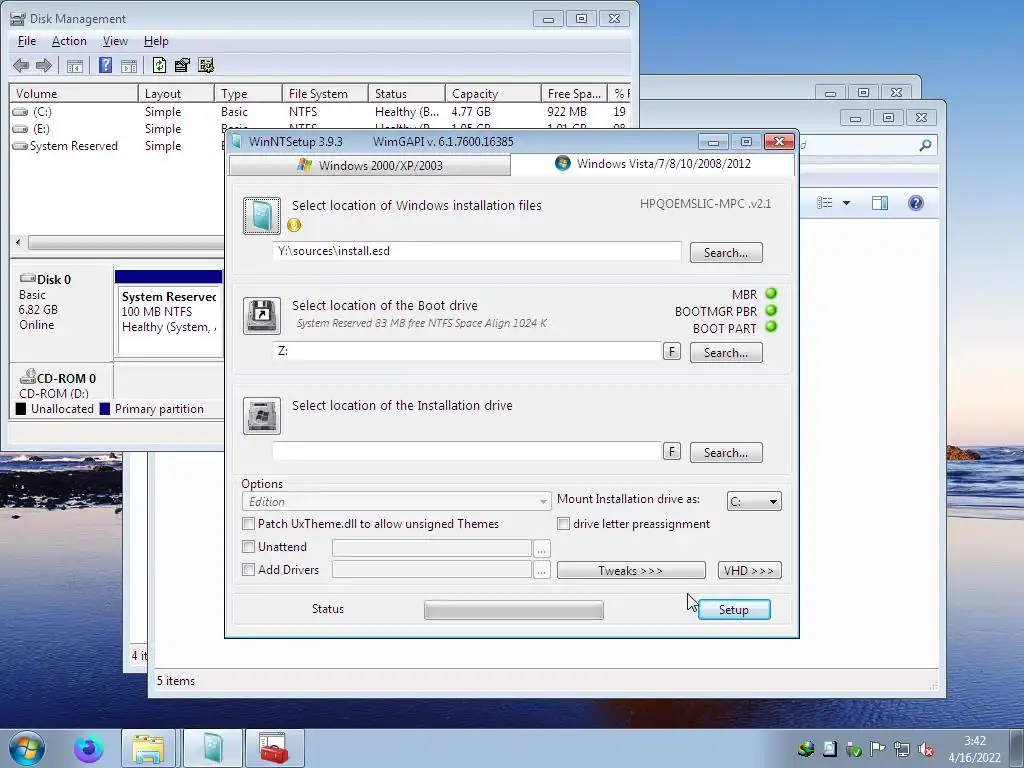Open the Help icon in Disk Management toolbar
The image size is (1024, 768).
105,65
